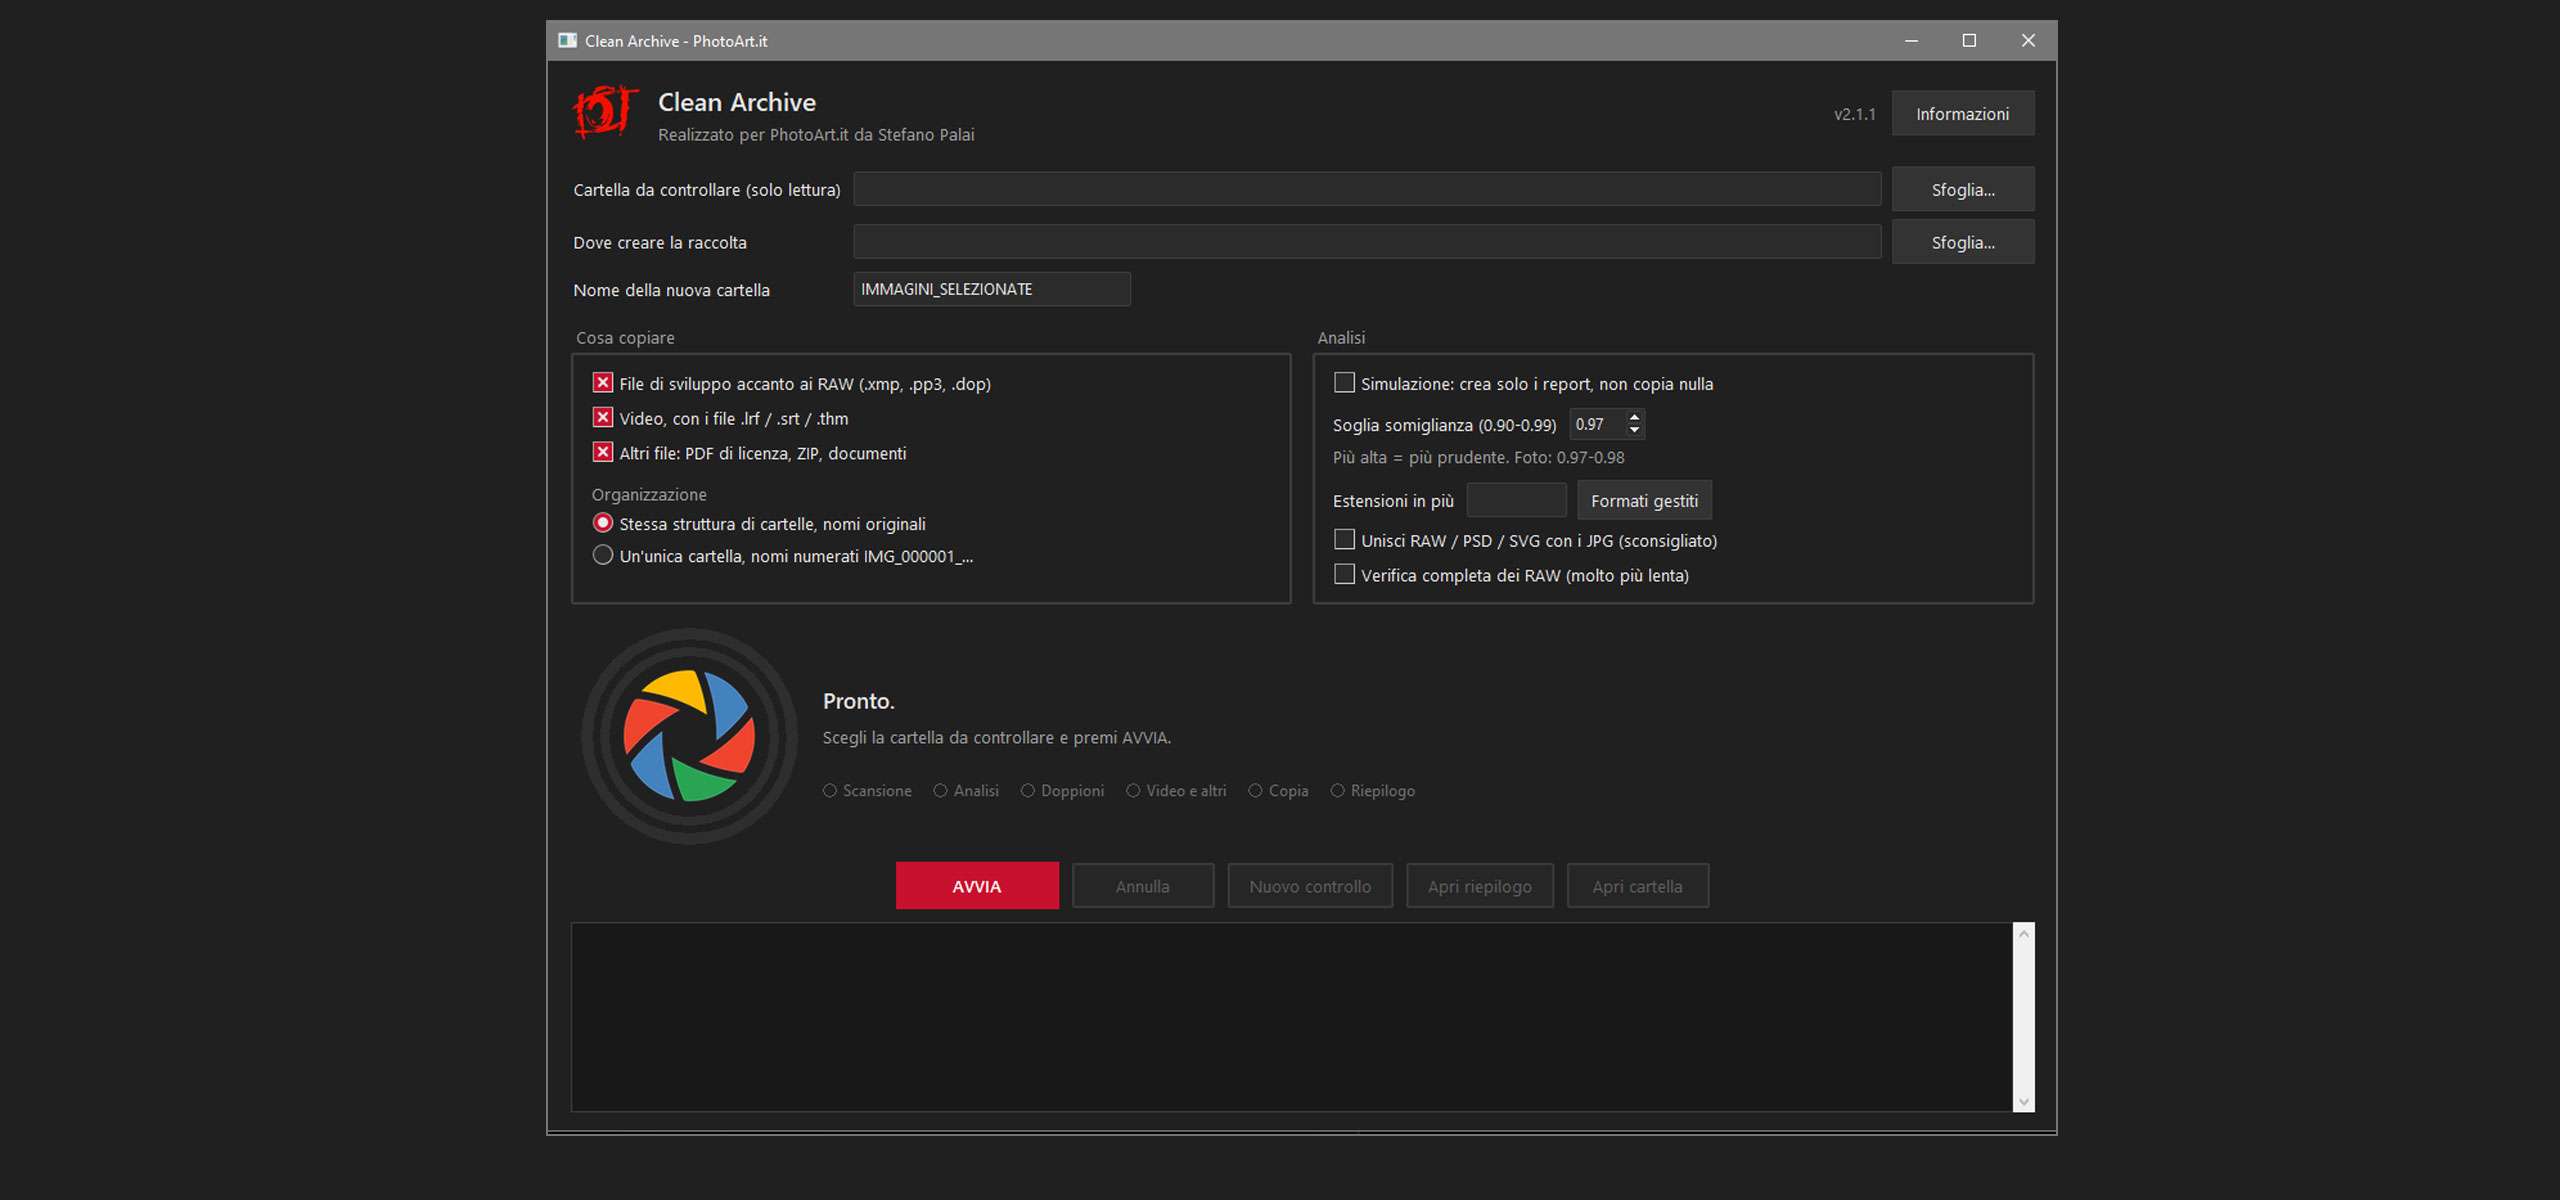2560x1200 pixels.
Task: Browse for the folder to check
Action: 1962,190
